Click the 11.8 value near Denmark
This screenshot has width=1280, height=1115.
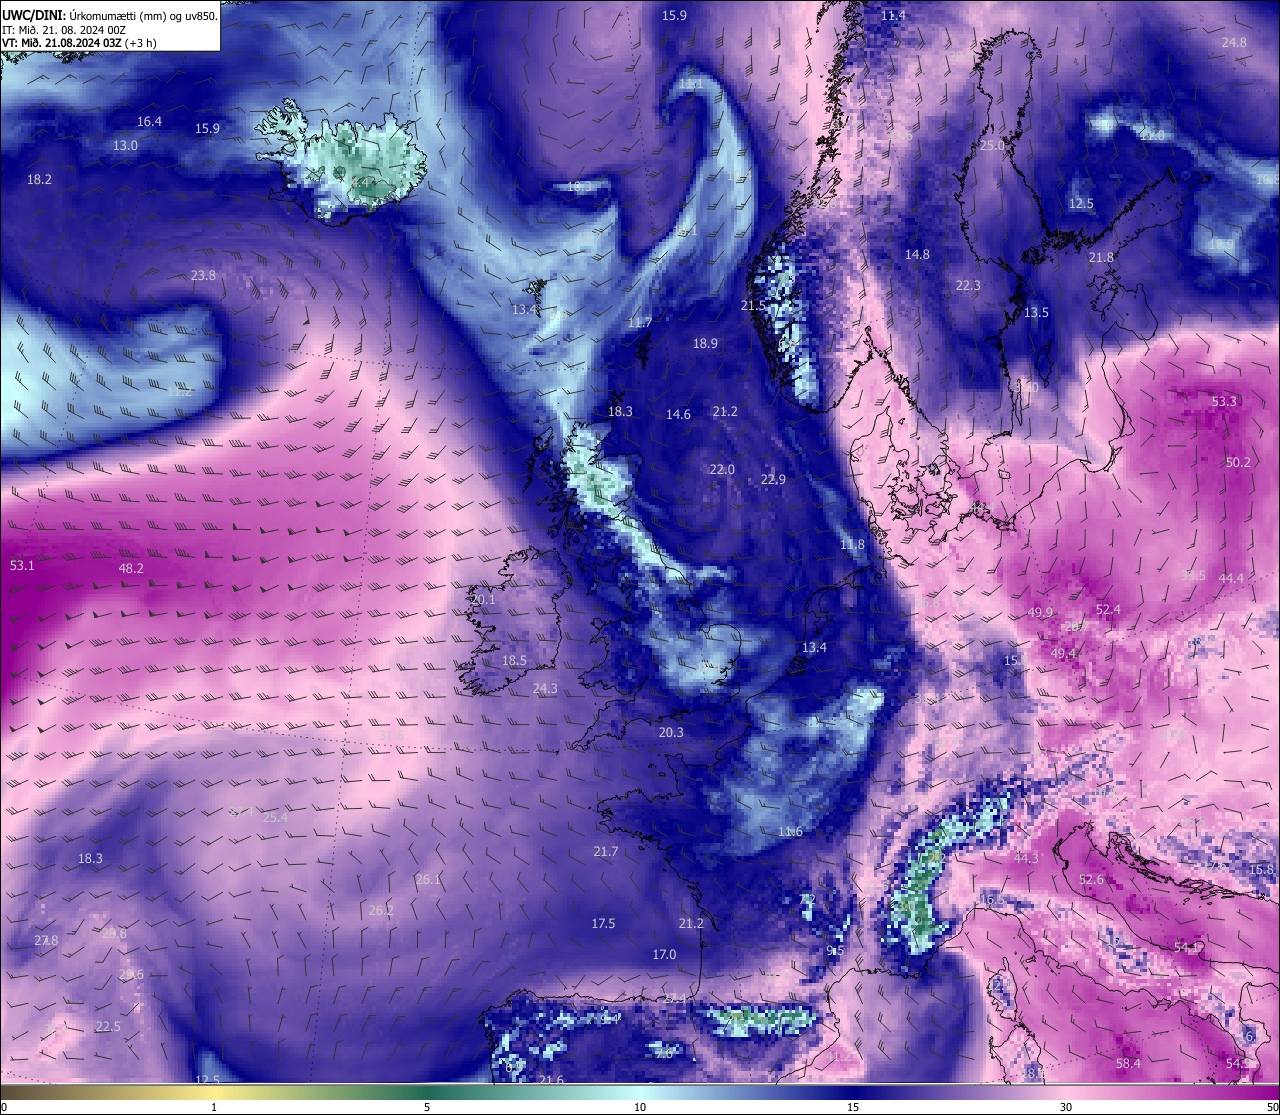[852, 545]
